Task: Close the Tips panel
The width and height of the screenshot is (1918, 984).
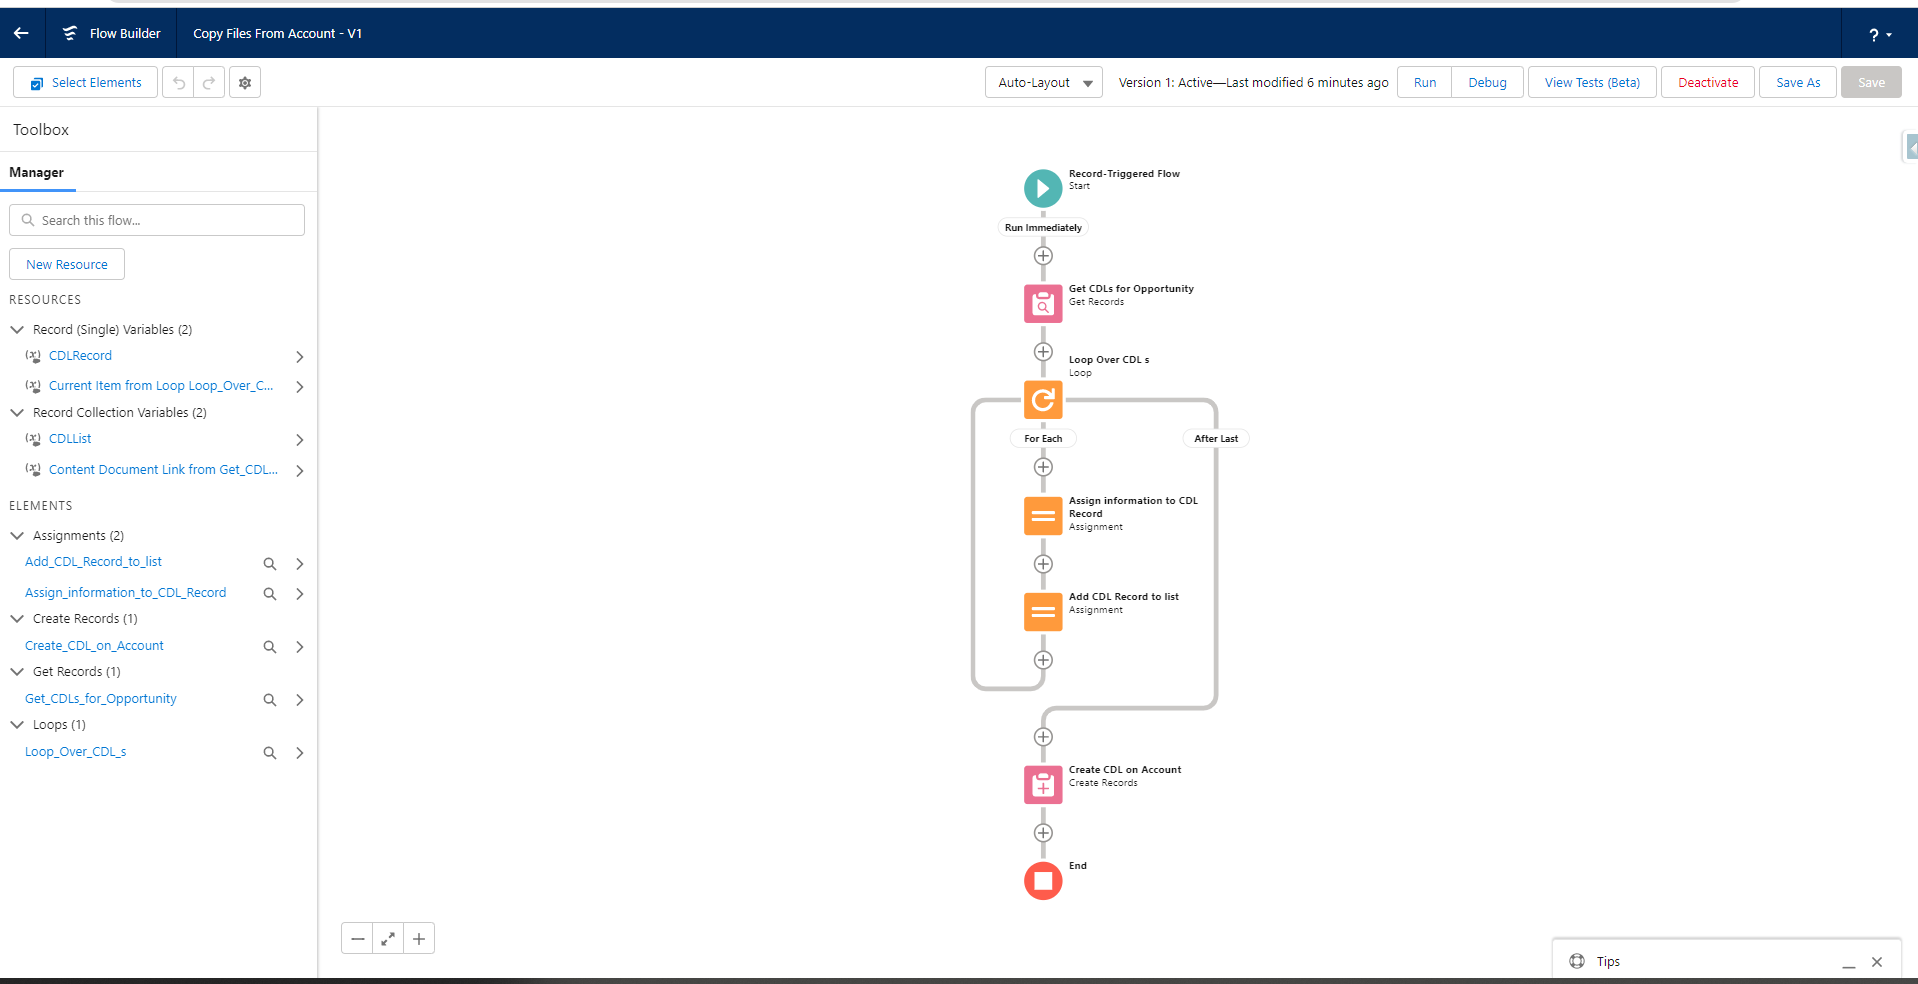Action: [1877, 962]
